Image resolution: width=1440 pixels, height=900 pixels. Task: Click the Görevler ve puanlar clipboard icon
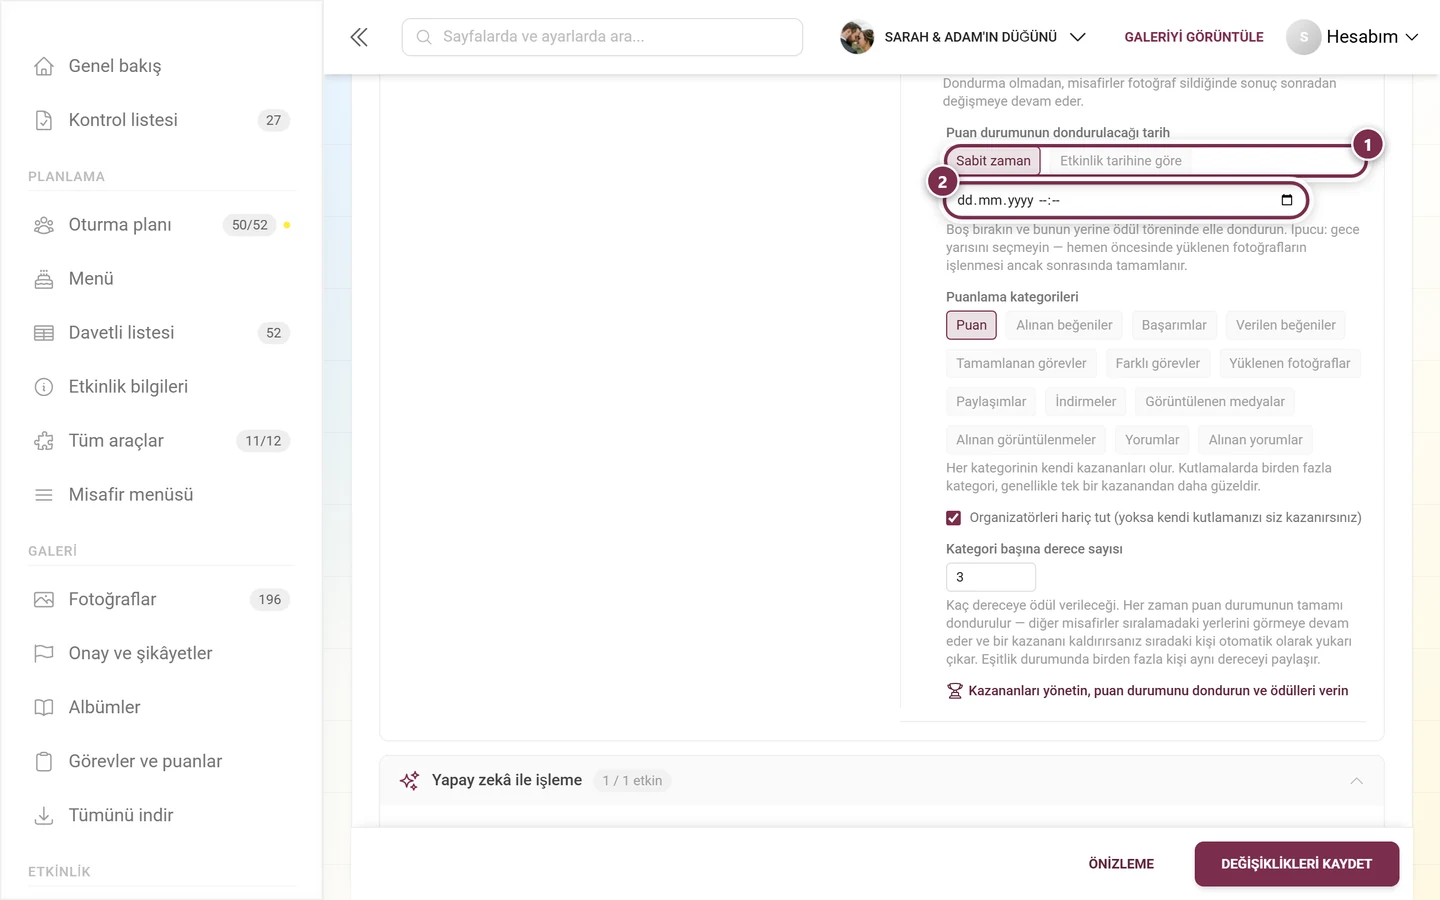tap(44, 762)
